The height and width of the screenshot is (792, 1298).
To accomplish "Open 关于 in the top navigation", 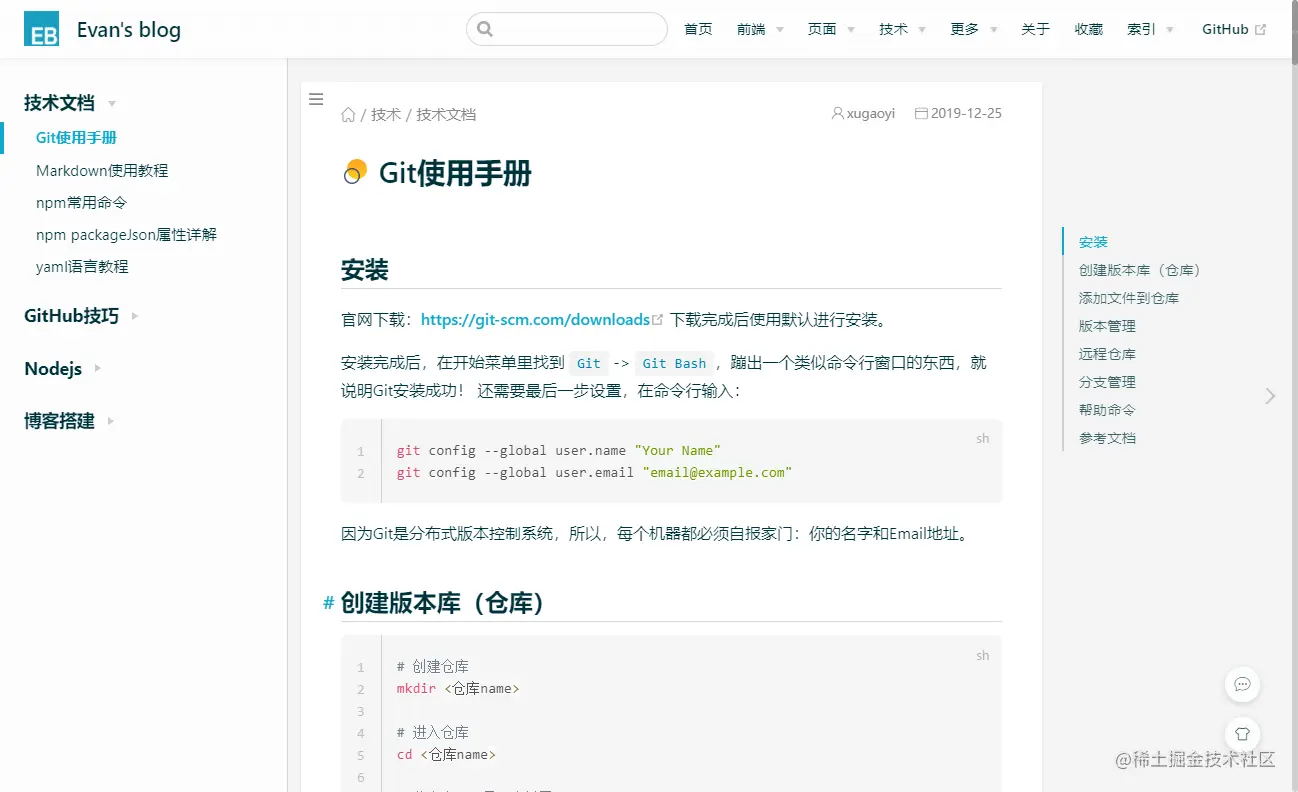I will [1035, 29].
